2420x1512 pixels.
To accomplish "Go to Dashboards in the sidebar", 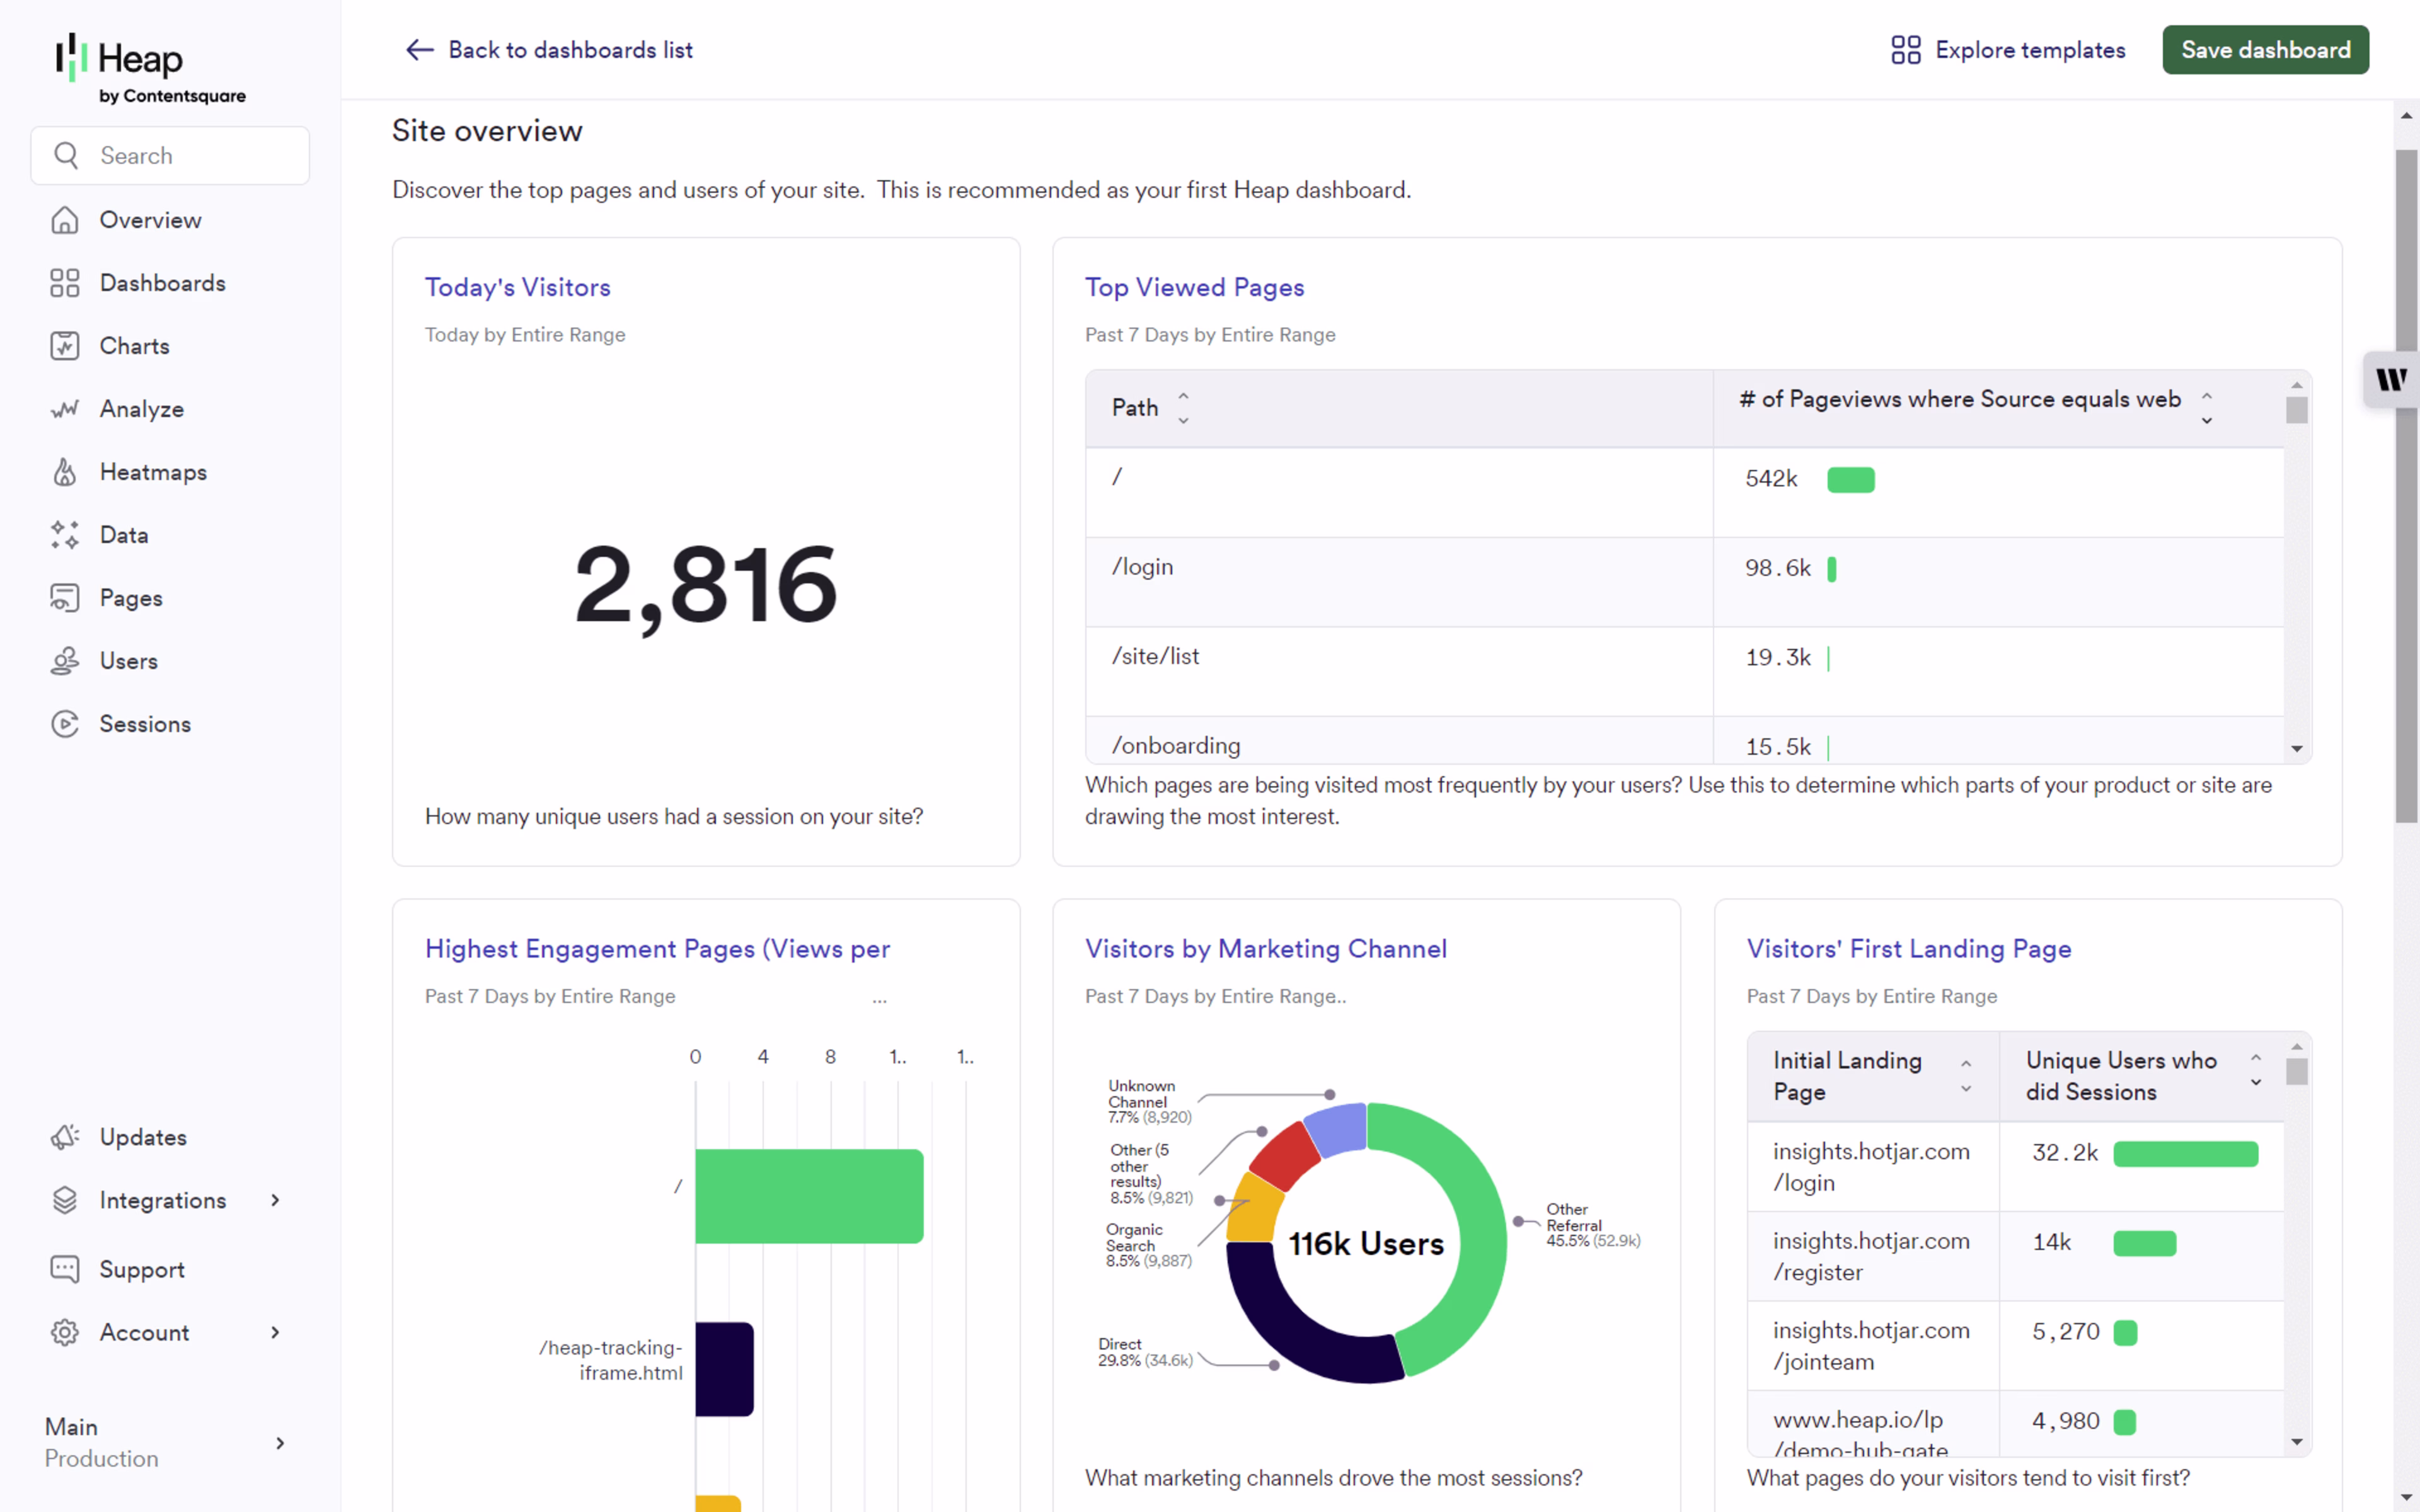I will [162, 283].
